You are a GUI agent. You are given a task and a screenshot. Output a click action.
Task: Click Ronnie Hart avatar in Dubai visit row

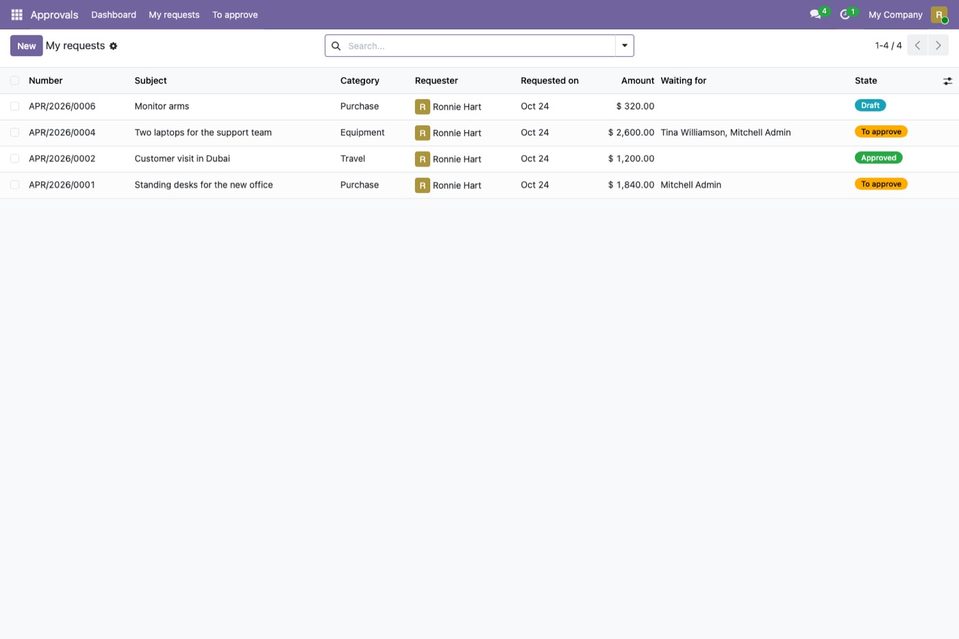coord(422,159)
